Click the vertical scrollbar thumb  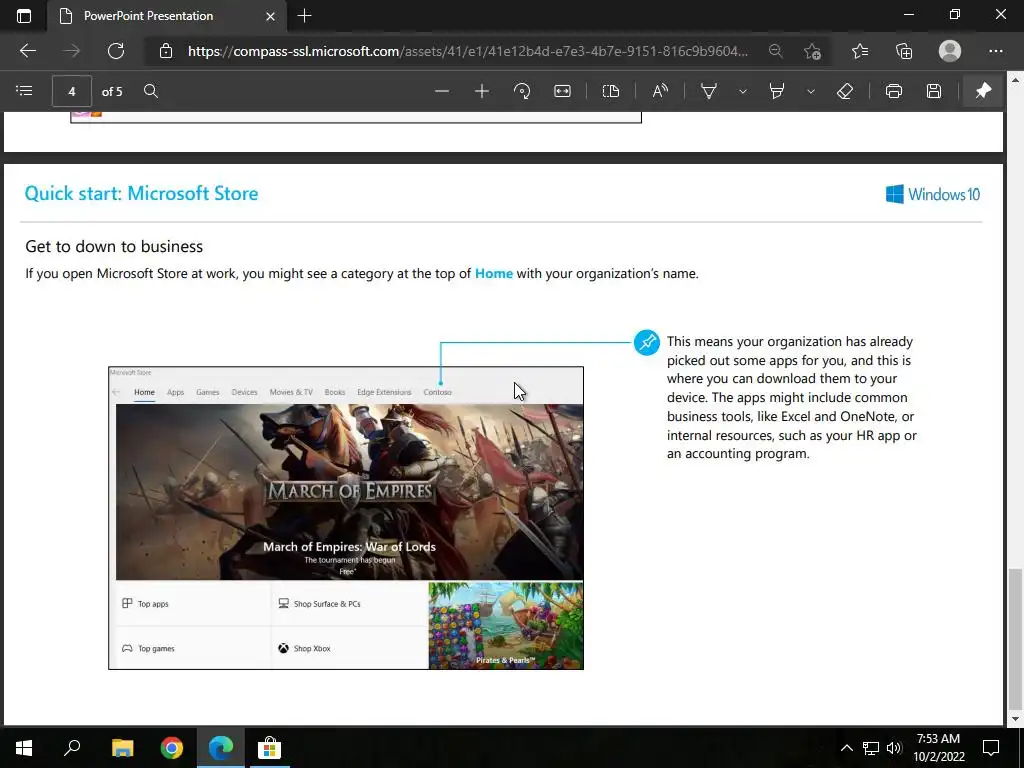click(x=1015, y=638)
